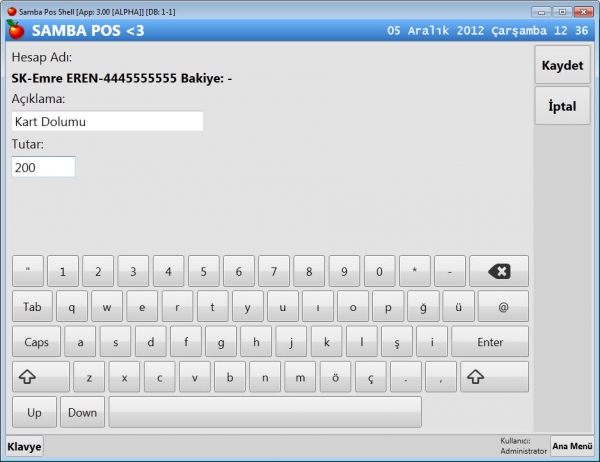
Task: Tap the f key
Action: 186,342
